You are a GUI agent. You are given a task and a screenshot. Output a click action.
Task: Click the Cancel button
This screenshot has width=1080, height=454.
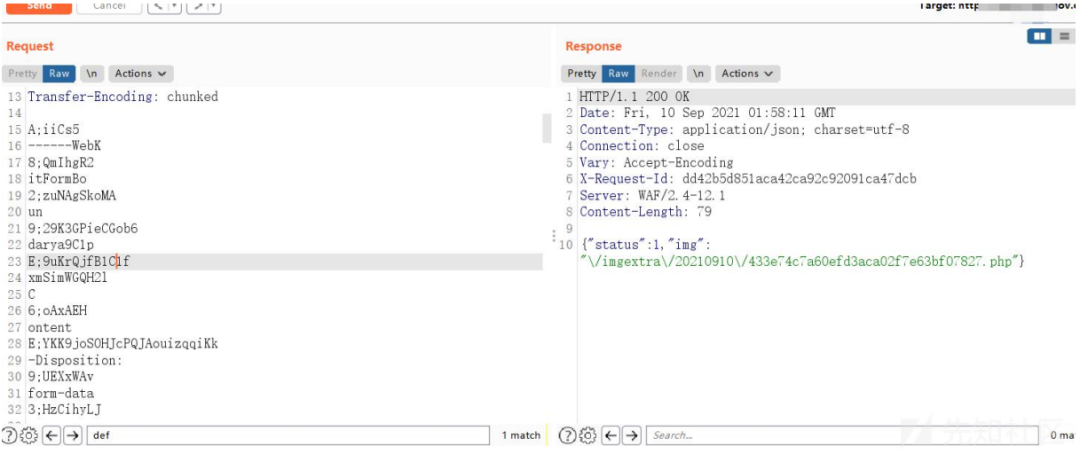click(109, 6)
